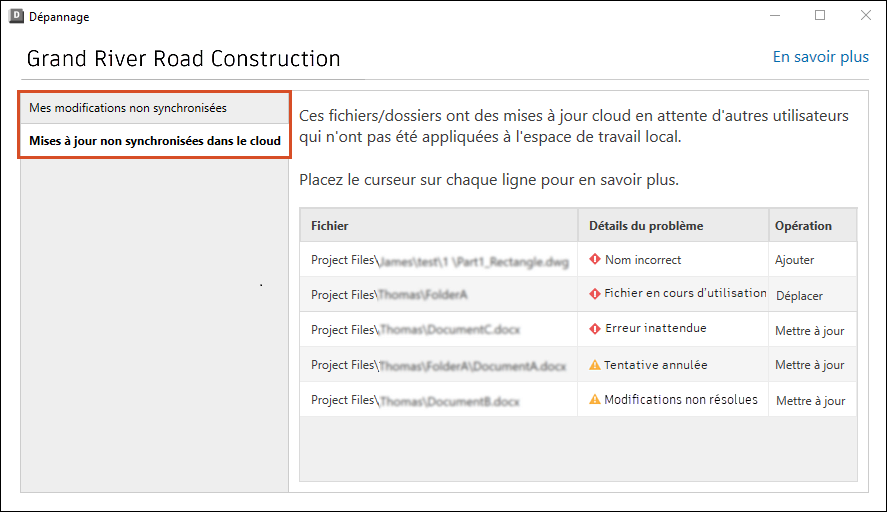Minimize the Dépannage window
The image size is (887, 512).
click(775, 15)
